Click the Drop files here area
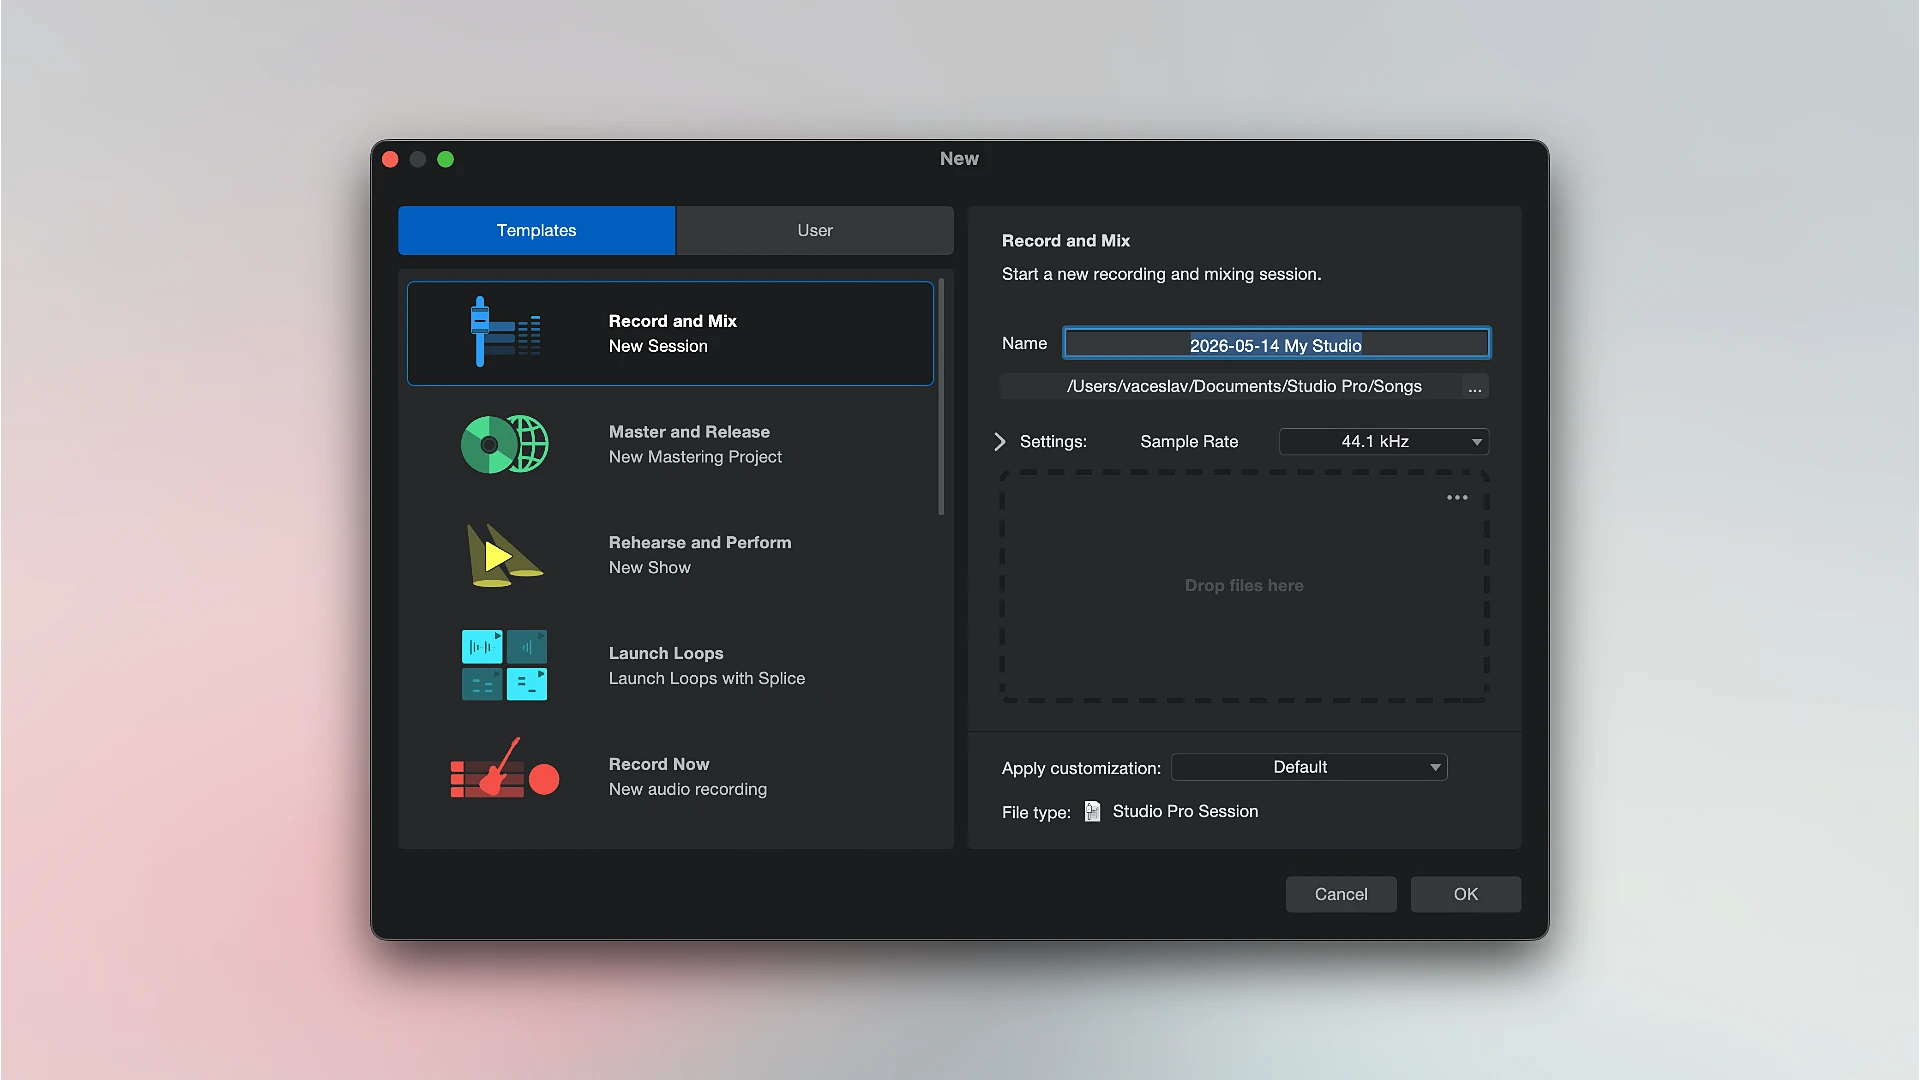The height and width of the screenshot is (1080, 1920). pyautogui.click(x=1244, y=586)
